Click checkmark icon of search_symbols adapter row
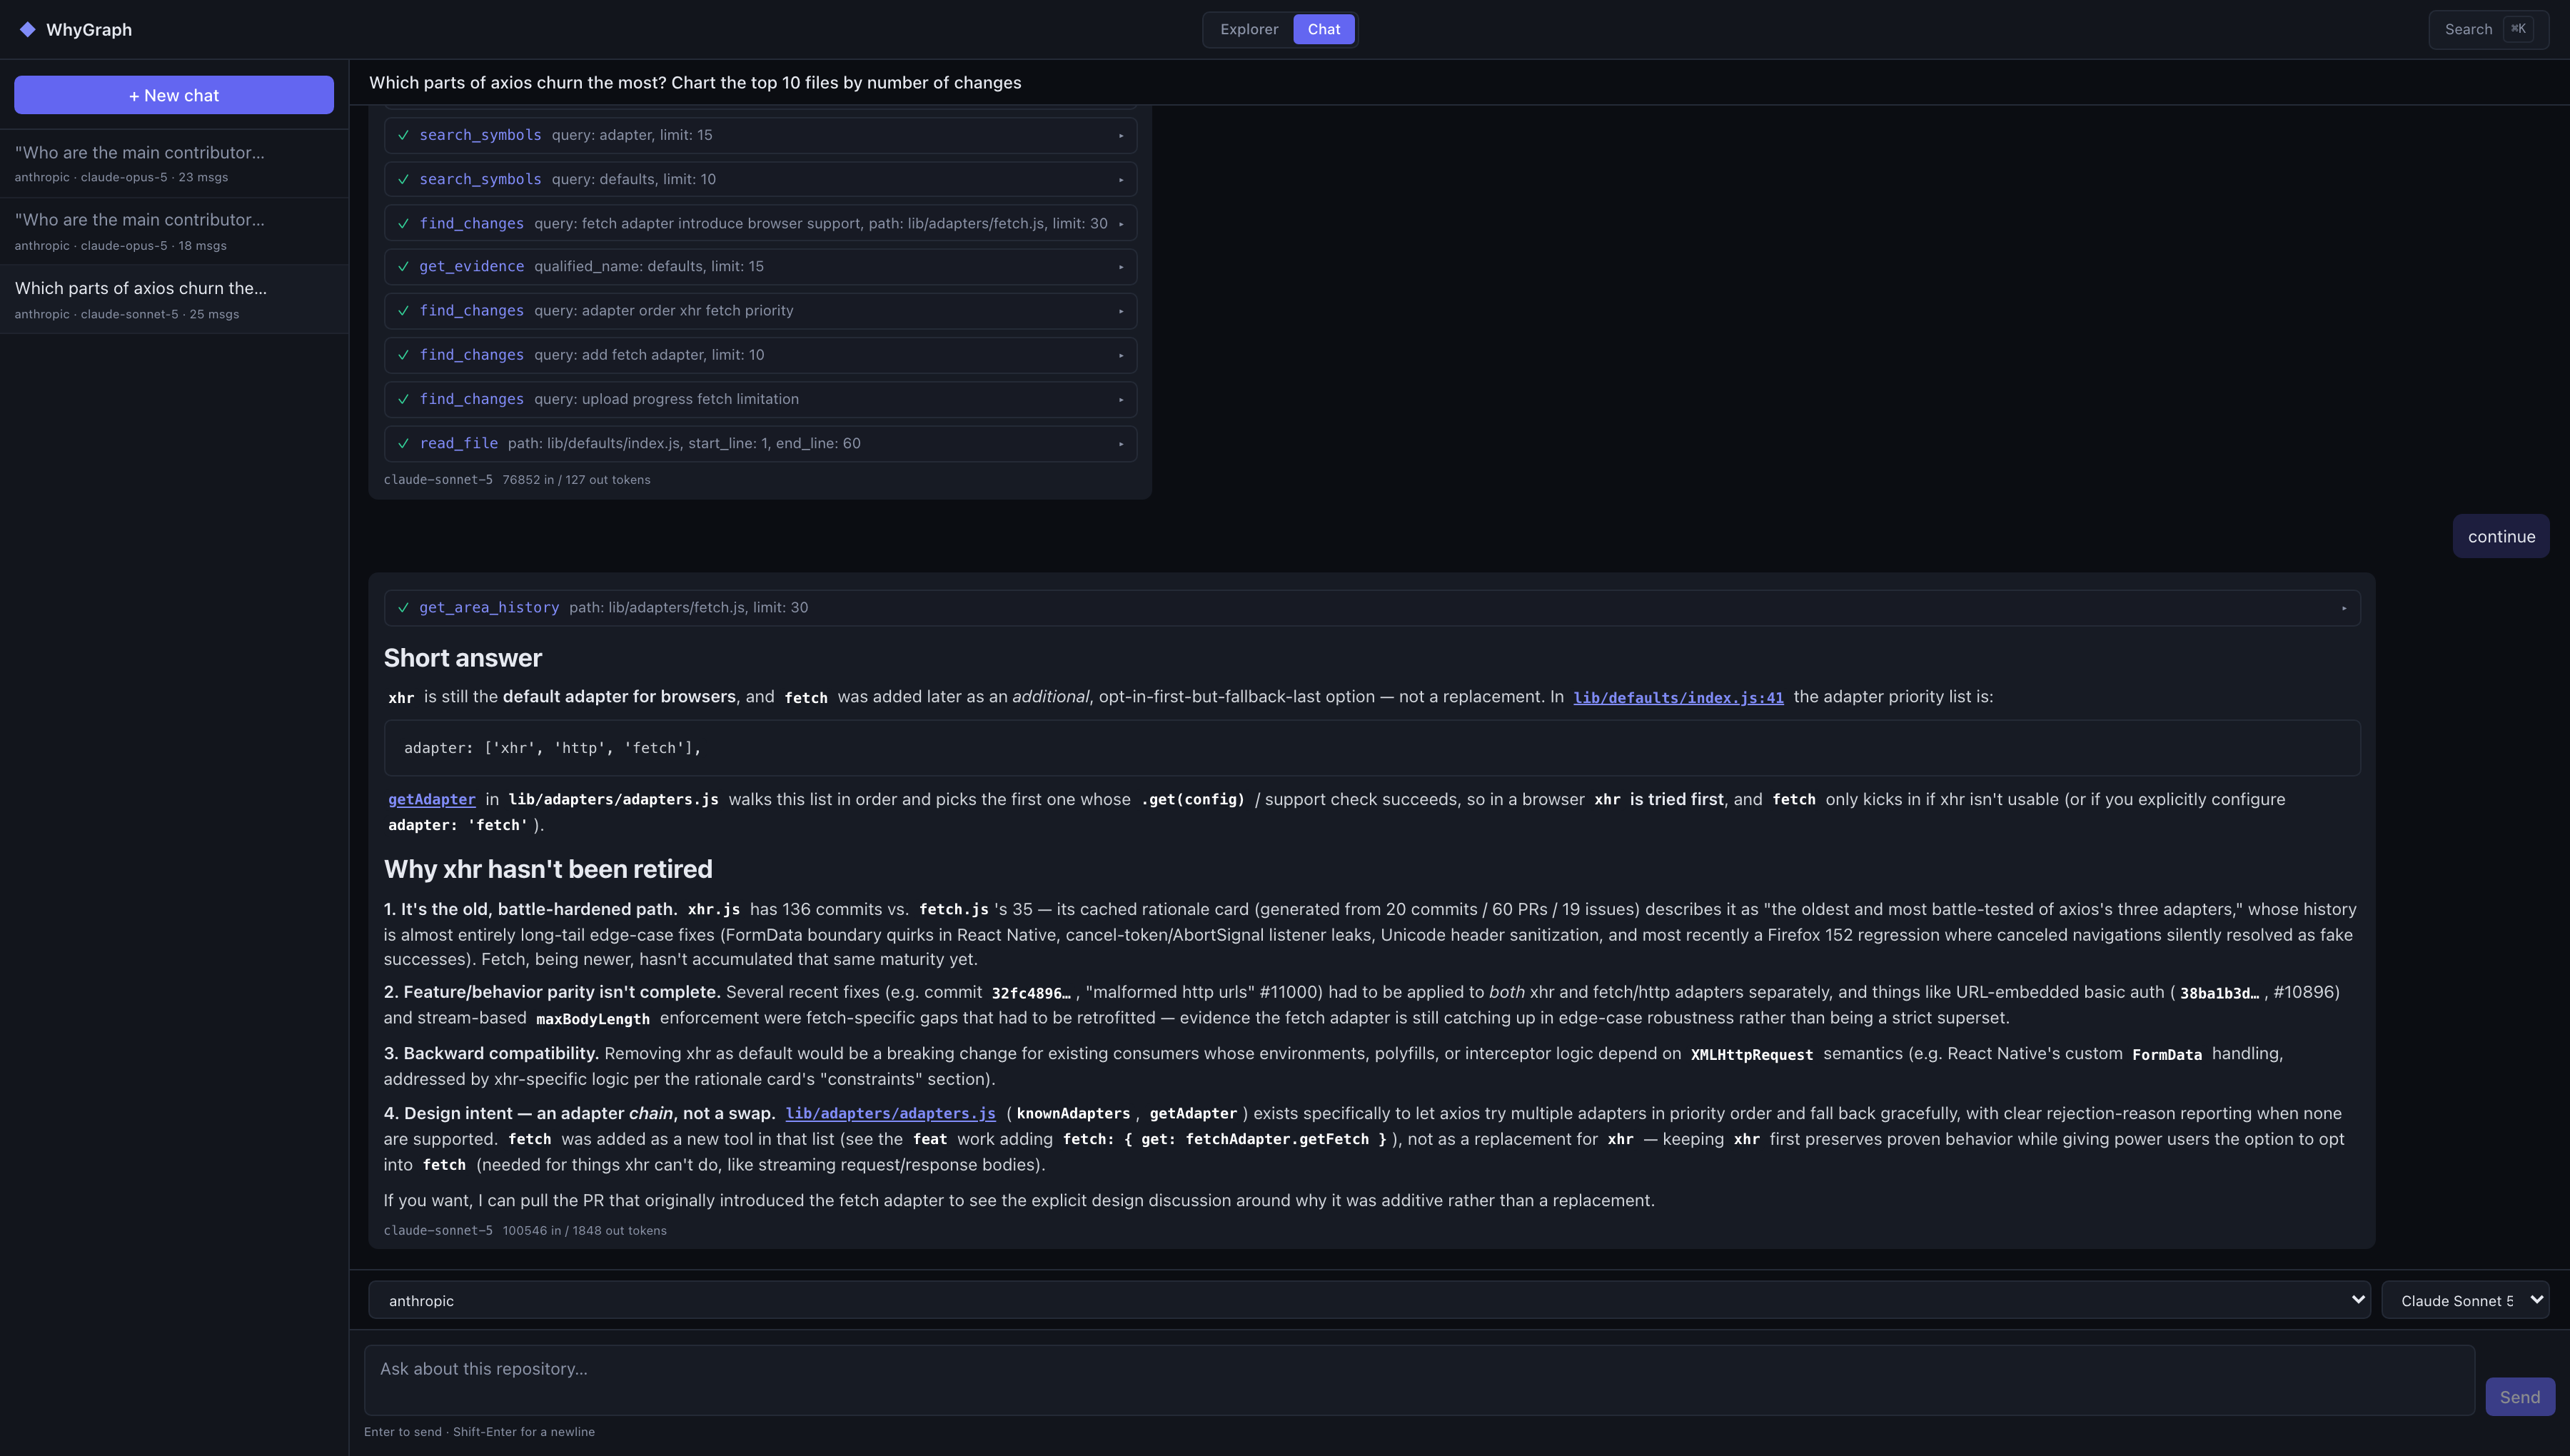The width and height of the screenshot is (2570, 1456). [x=403, y=135]
